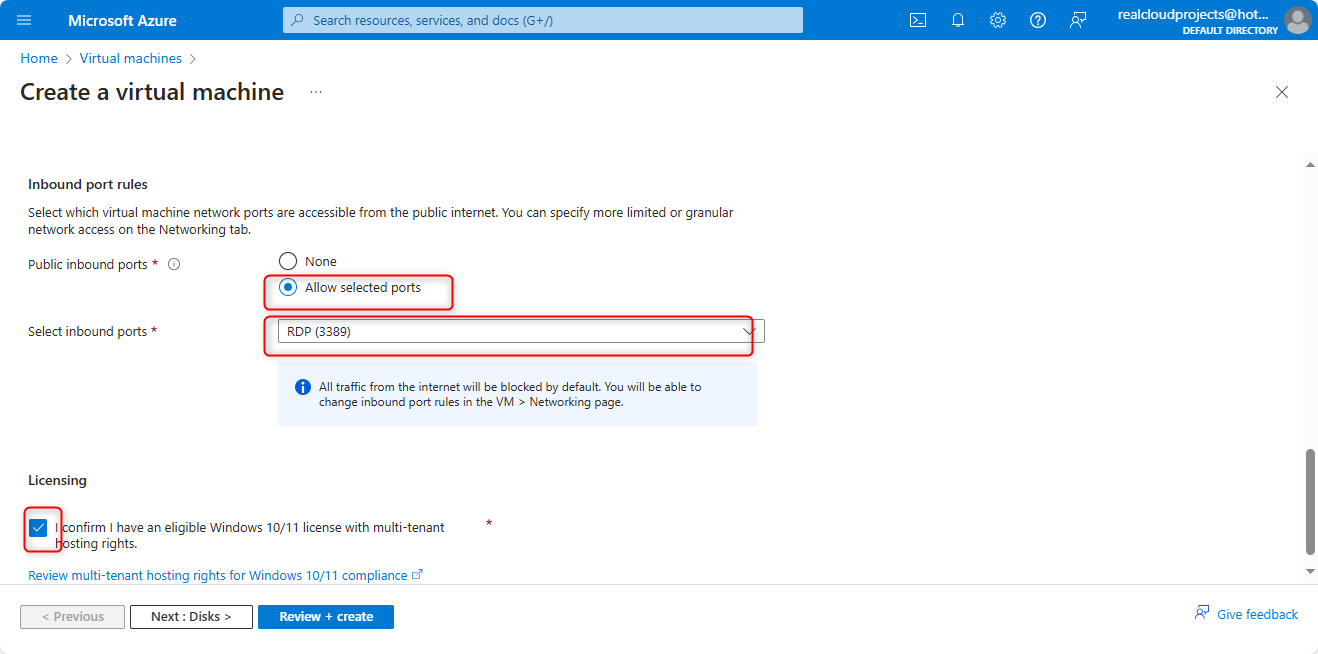
Task: Click Review + create button
Action: click(x=325, y=617)
